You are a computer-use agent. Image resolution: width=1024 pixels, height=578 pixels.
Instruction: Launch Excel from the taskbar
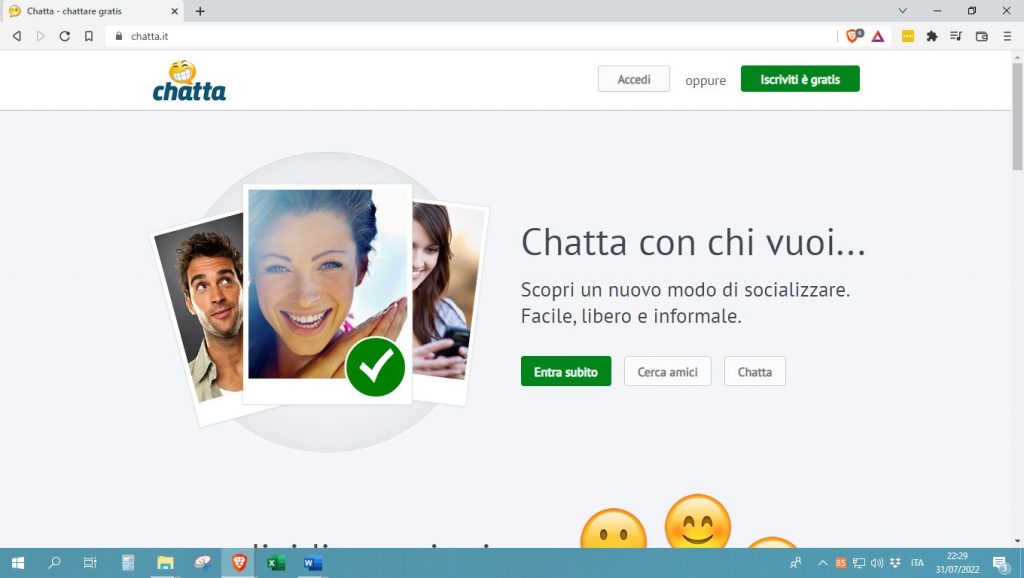274,564
